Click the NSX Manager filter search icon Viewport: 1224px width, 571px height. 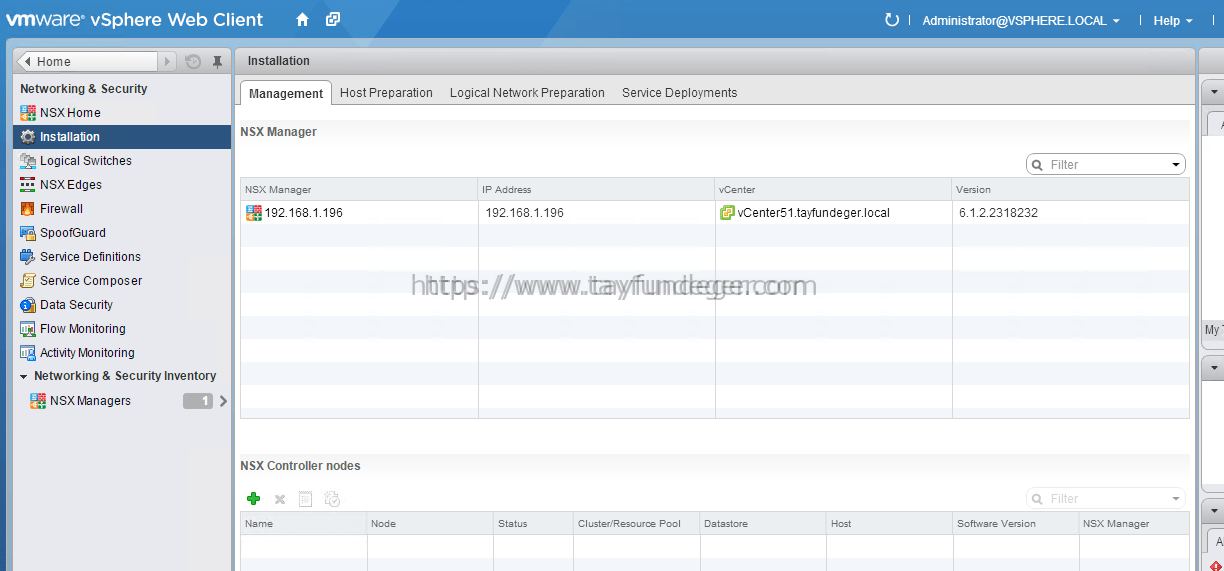tap(1038, 165)
